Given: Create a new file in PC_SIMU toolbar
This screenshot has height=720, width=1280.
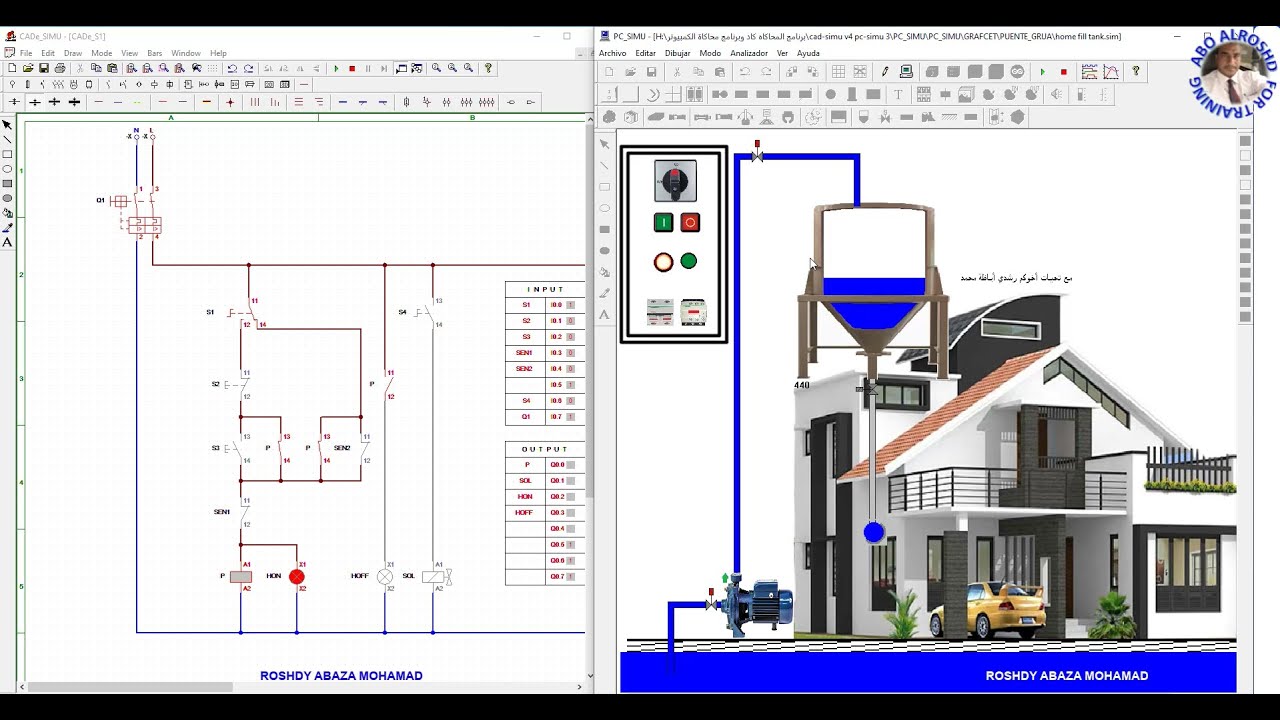Looking at the screenshot, I should click(x=609, y=72).
